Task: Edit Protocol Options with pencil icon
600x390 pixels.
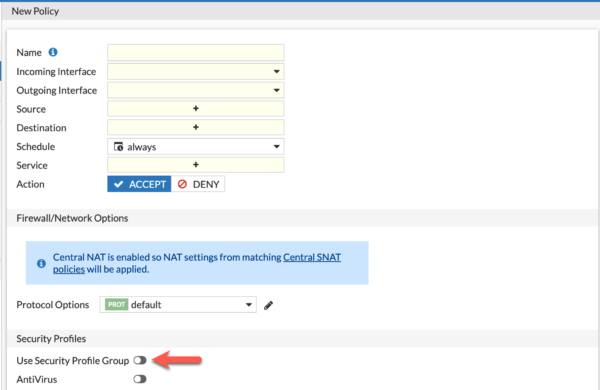Action: 269,305
